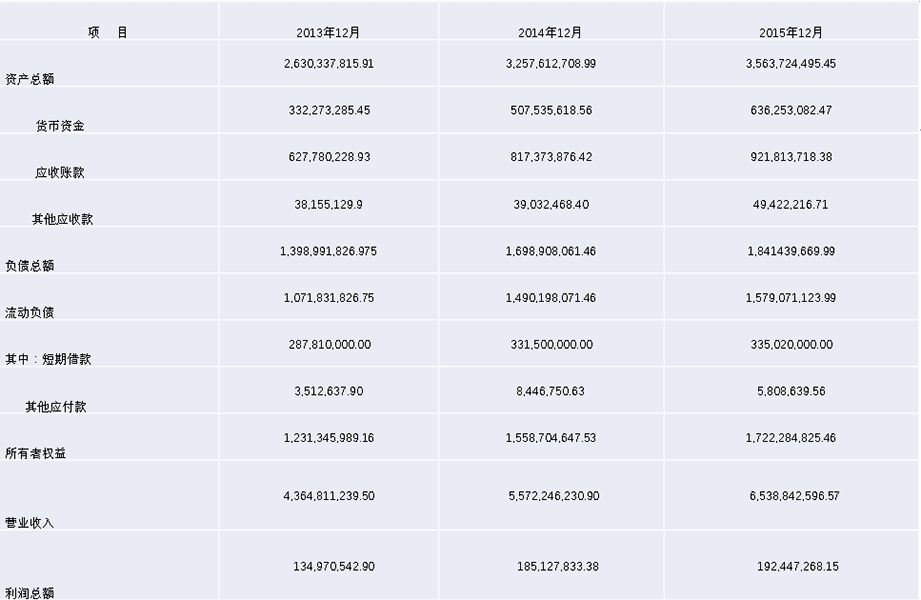
Task: Select the cell showing 331,500,000.00
Action: tap(549, 344)
